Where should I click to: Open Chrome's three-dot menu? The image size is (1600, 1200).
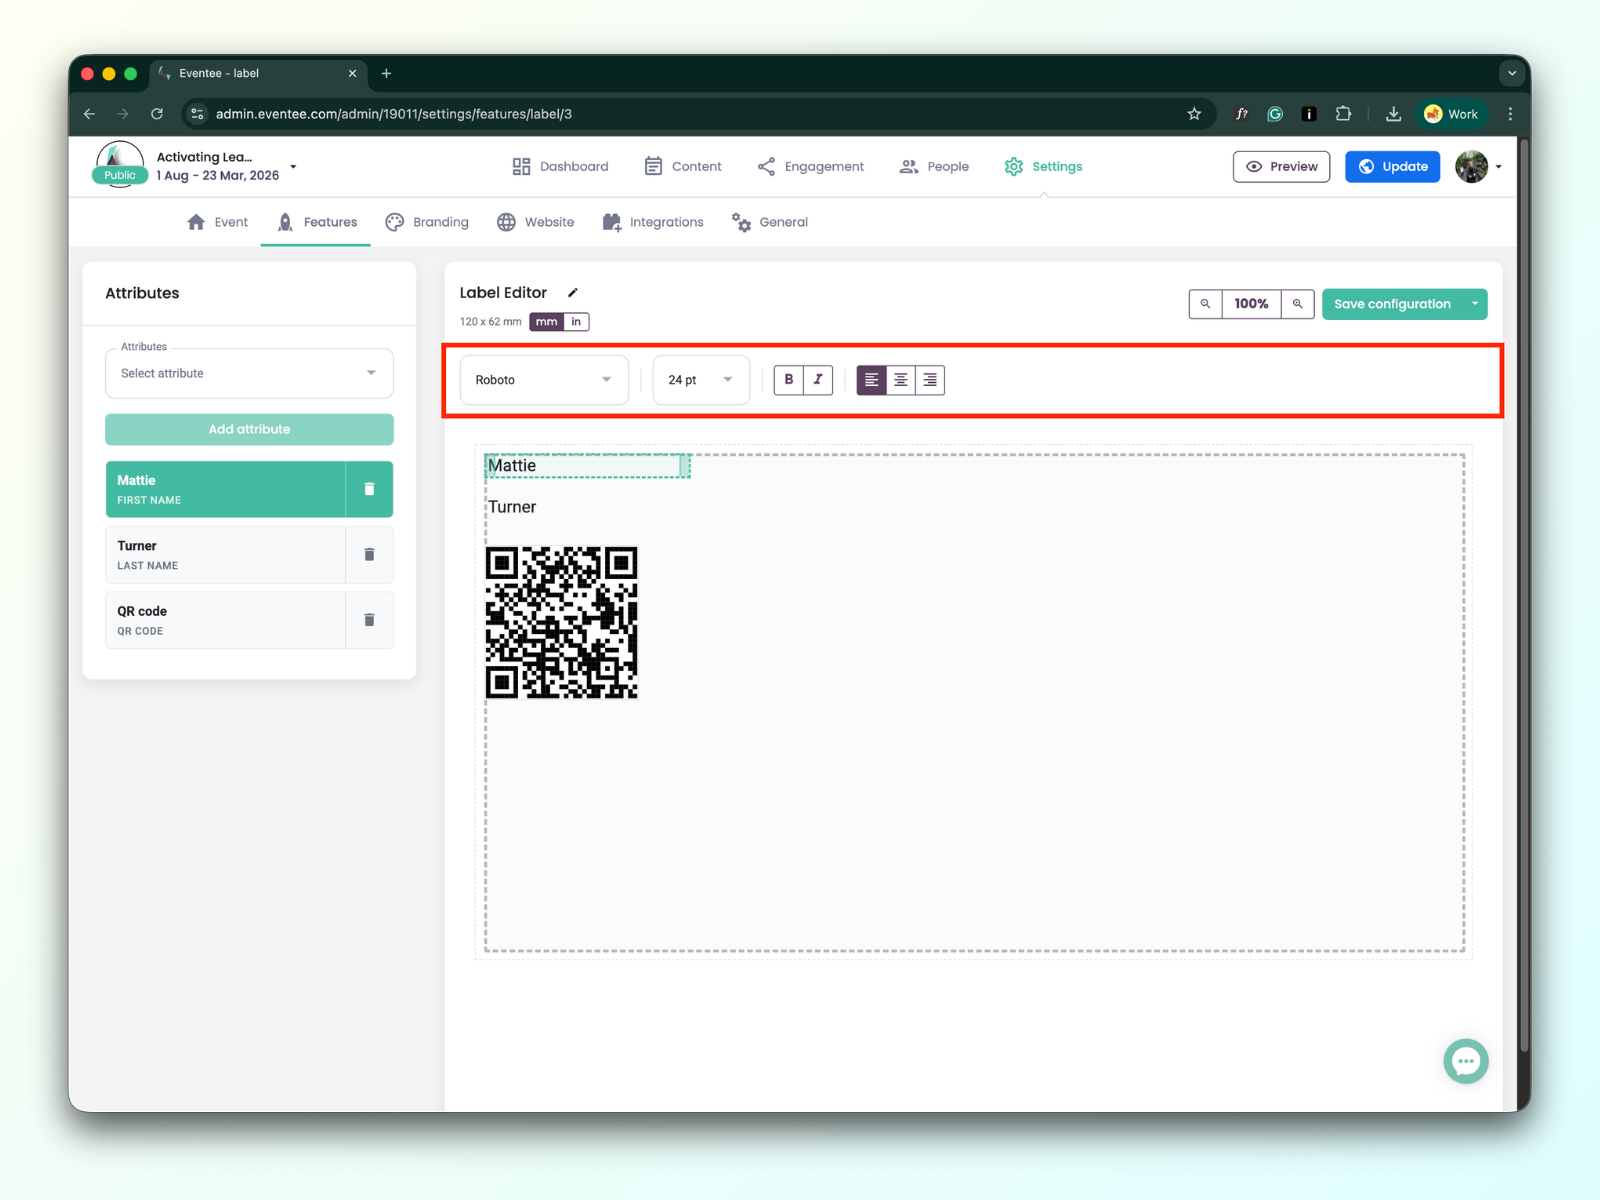click(x=1510, y=114)
